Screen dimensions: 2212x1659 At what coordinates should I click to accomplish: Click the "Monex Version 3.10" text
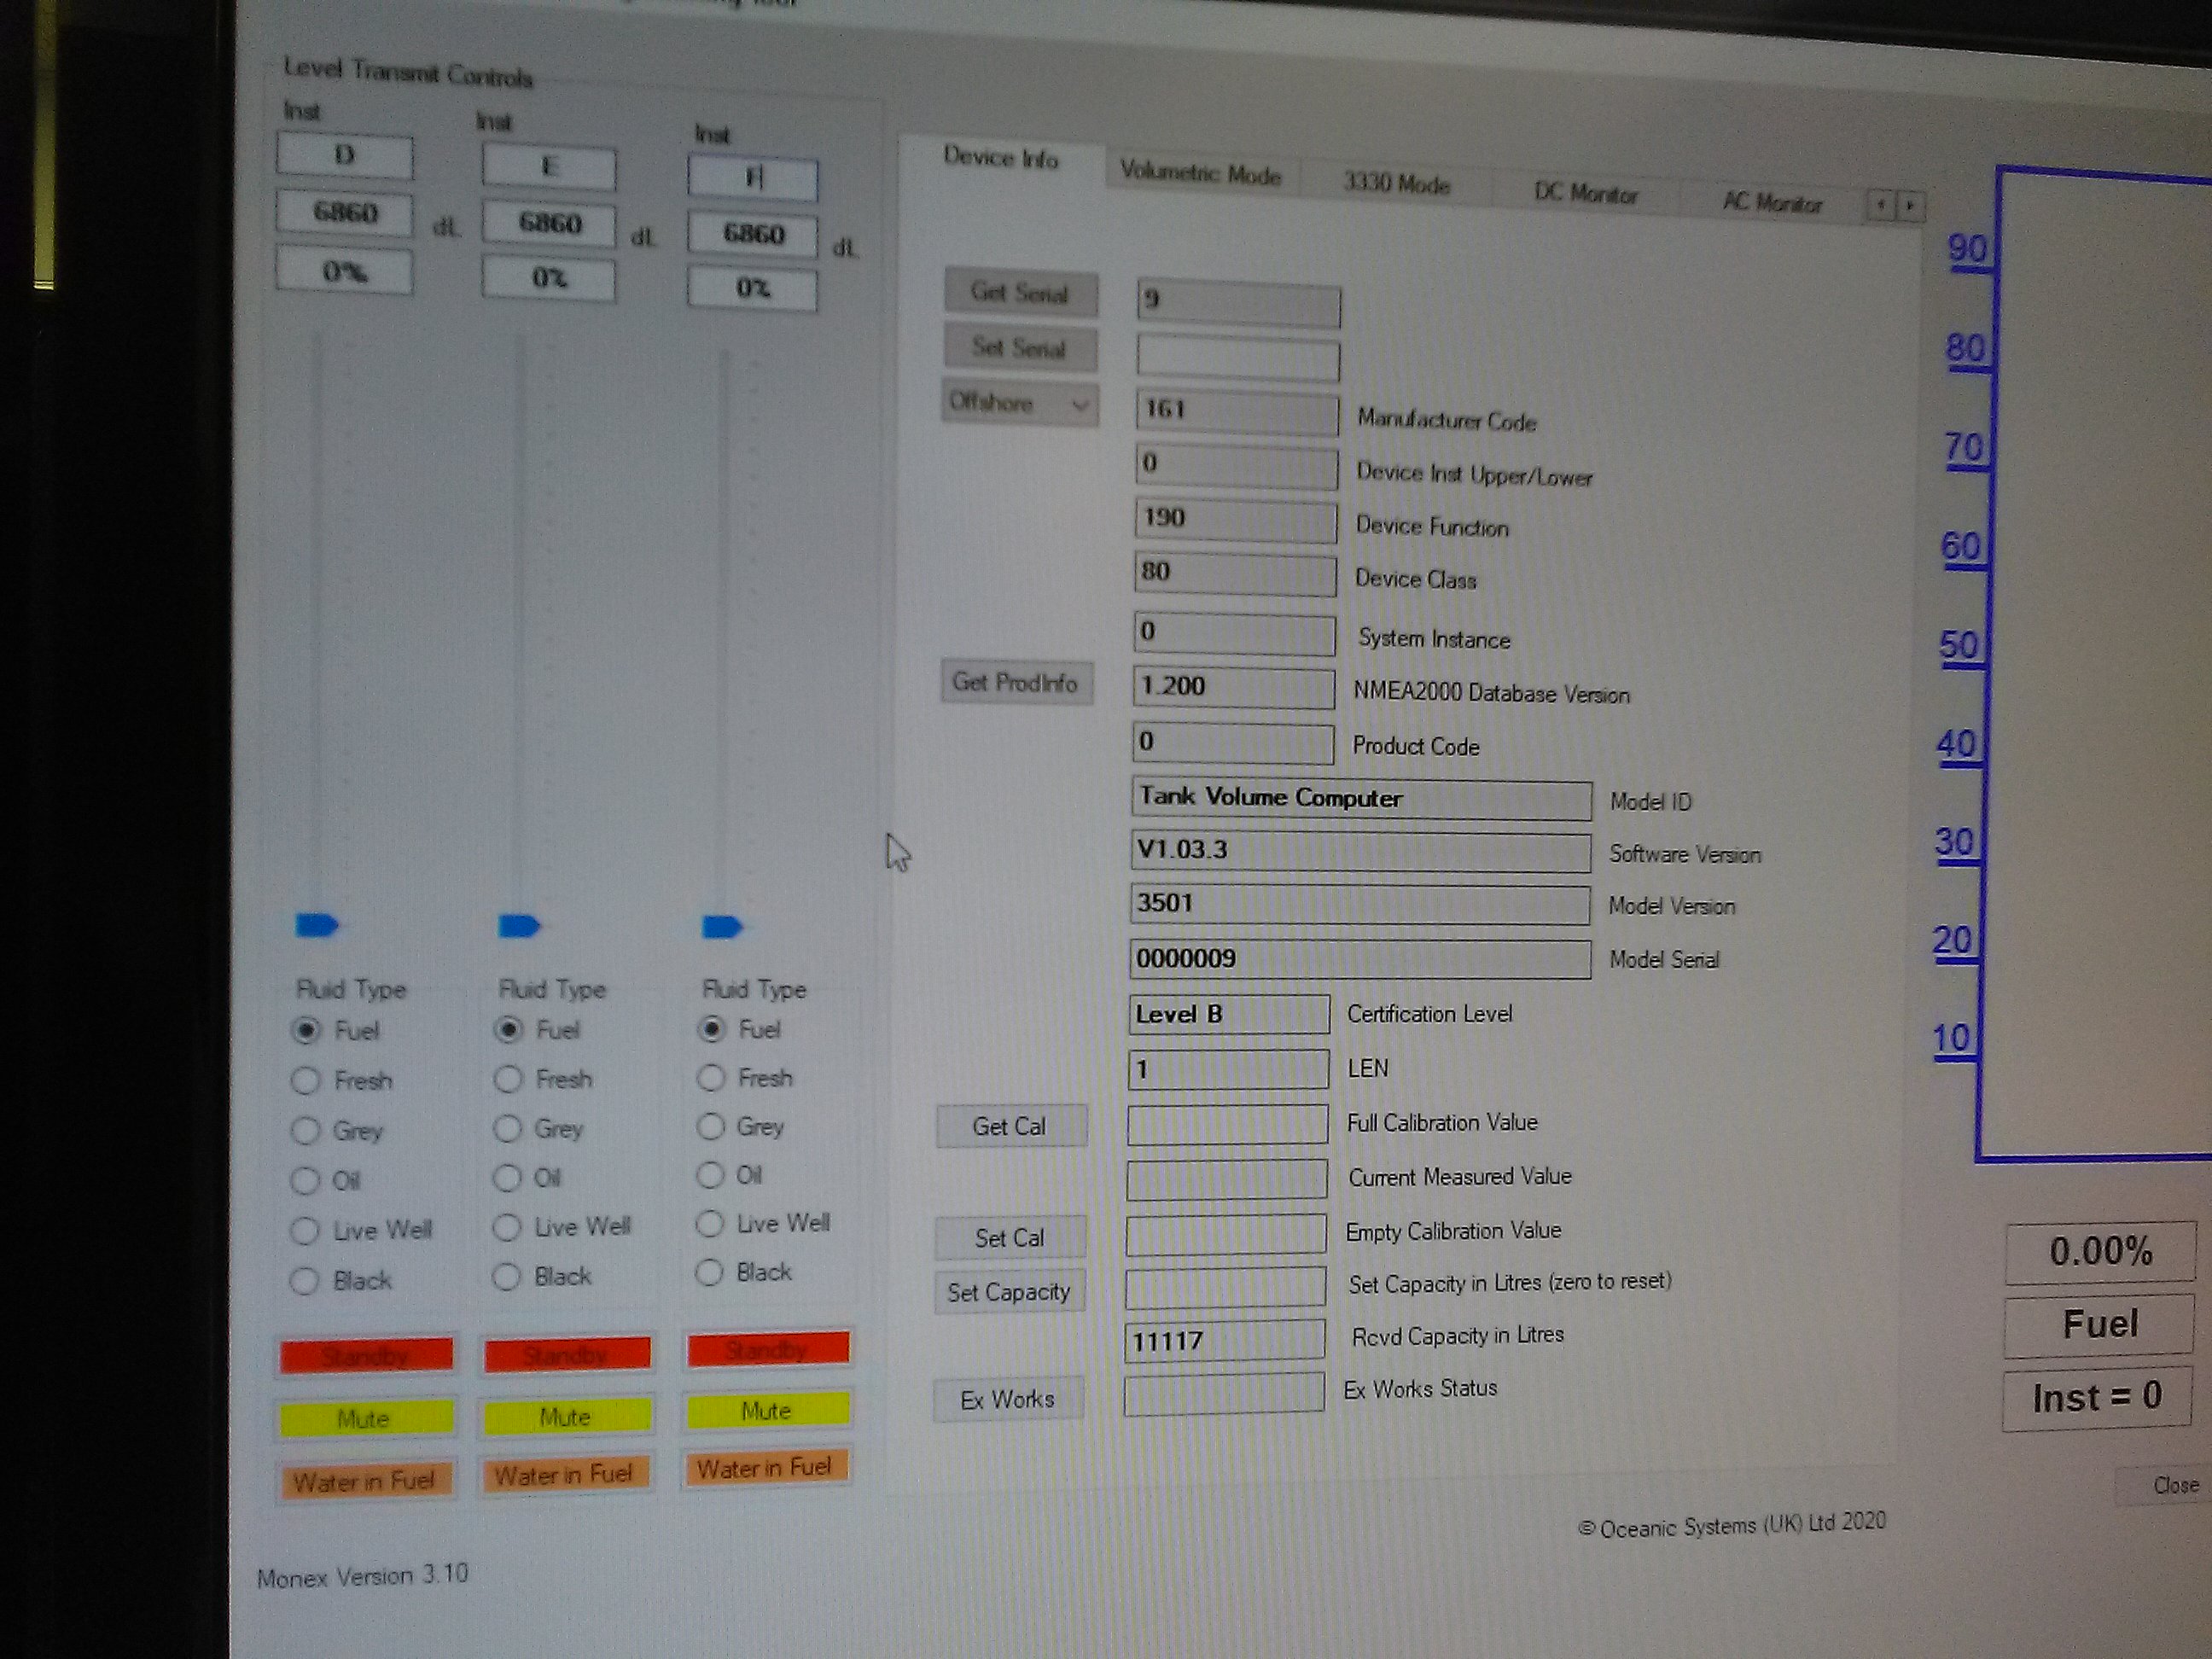click(x=362, y=1576)
